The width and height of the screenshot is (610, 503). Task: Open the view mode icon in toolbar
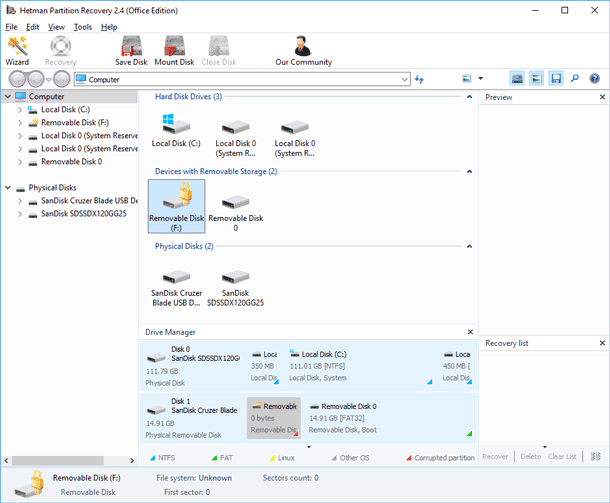coord(467,79)
